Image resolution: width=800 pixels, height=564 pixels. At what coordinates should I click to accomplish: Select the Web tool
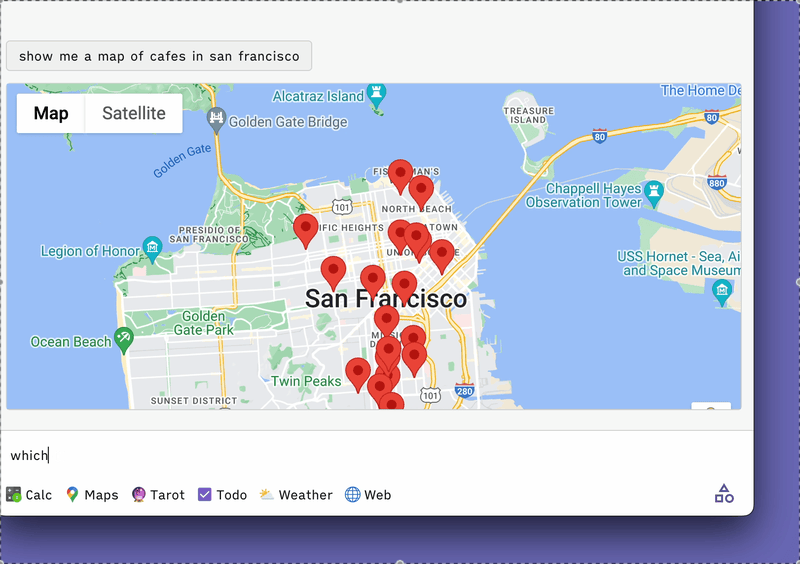point(368,495)
